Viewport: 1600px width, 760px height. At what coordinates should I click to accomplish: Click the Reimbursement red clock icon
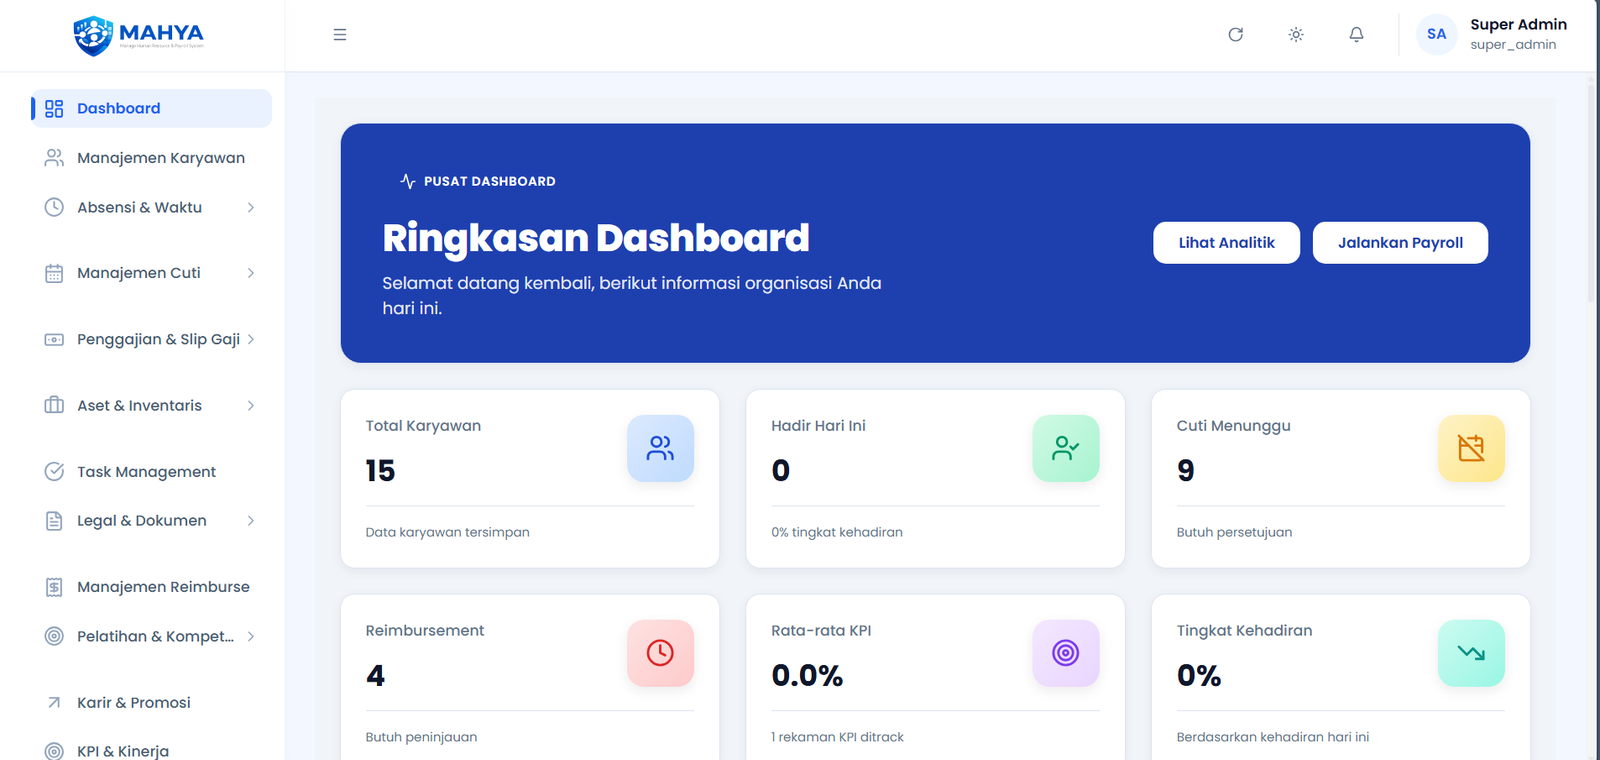tap(660, 653)
